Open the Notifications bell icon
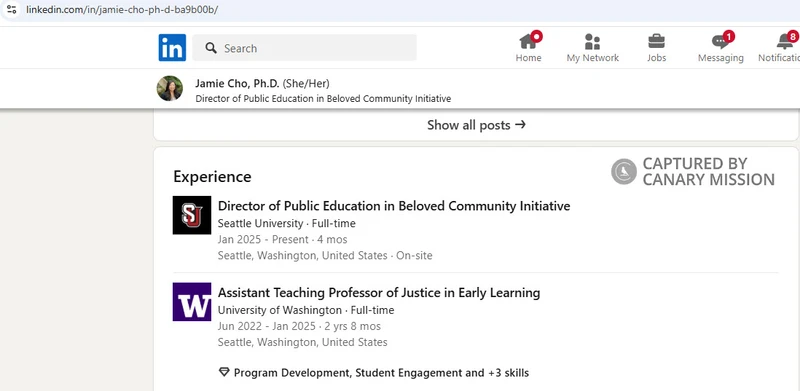 click(x=785, y=41)
